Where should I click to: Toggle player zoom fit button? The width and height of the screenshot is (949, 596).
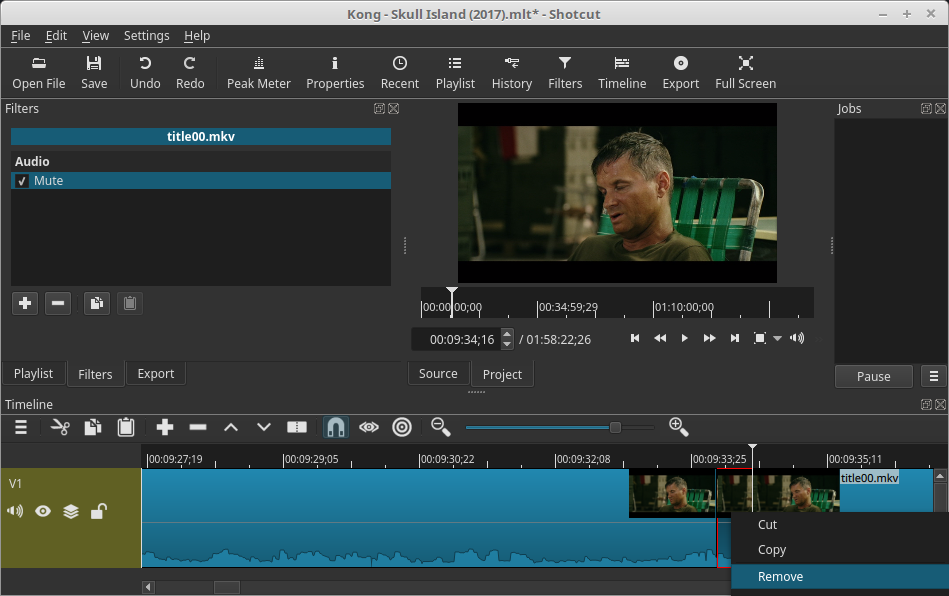(760, 338)
